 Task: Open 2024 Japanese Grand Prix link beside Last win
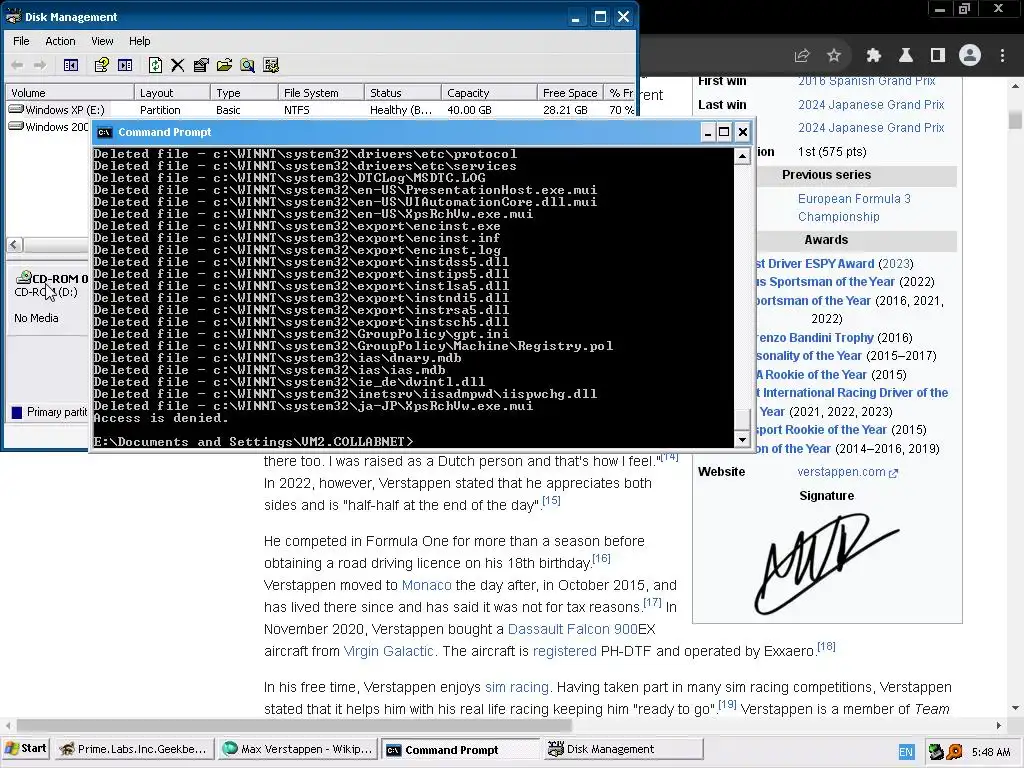pyautogui.click(x=871, y=104)
